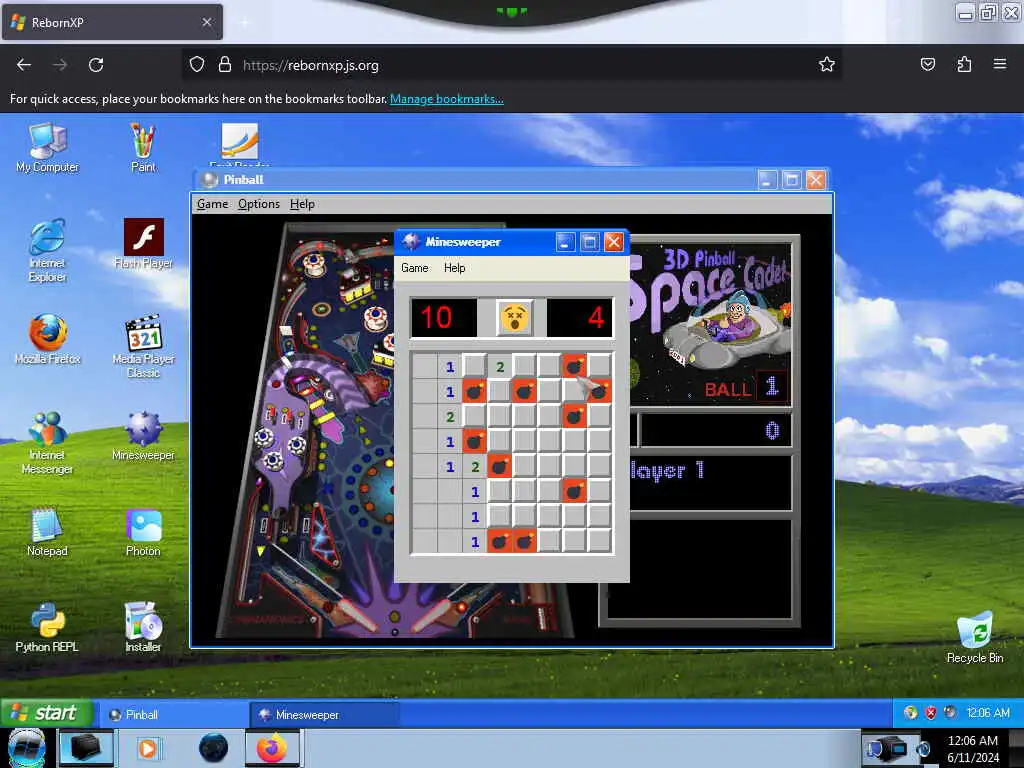Open the Help menu in Minesweeper
This screenshot has width=1024, height=768.
point(455,268)
